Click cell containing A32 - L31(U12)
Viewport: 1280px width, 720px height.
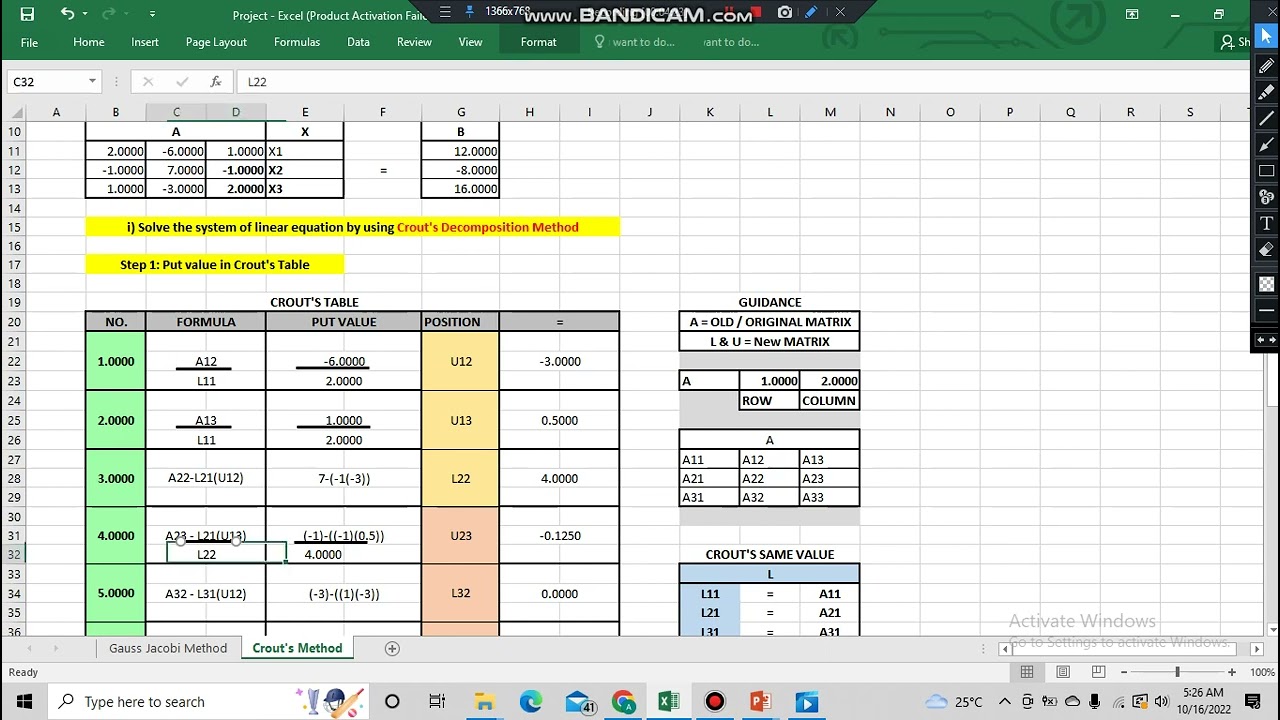(206, 594)
